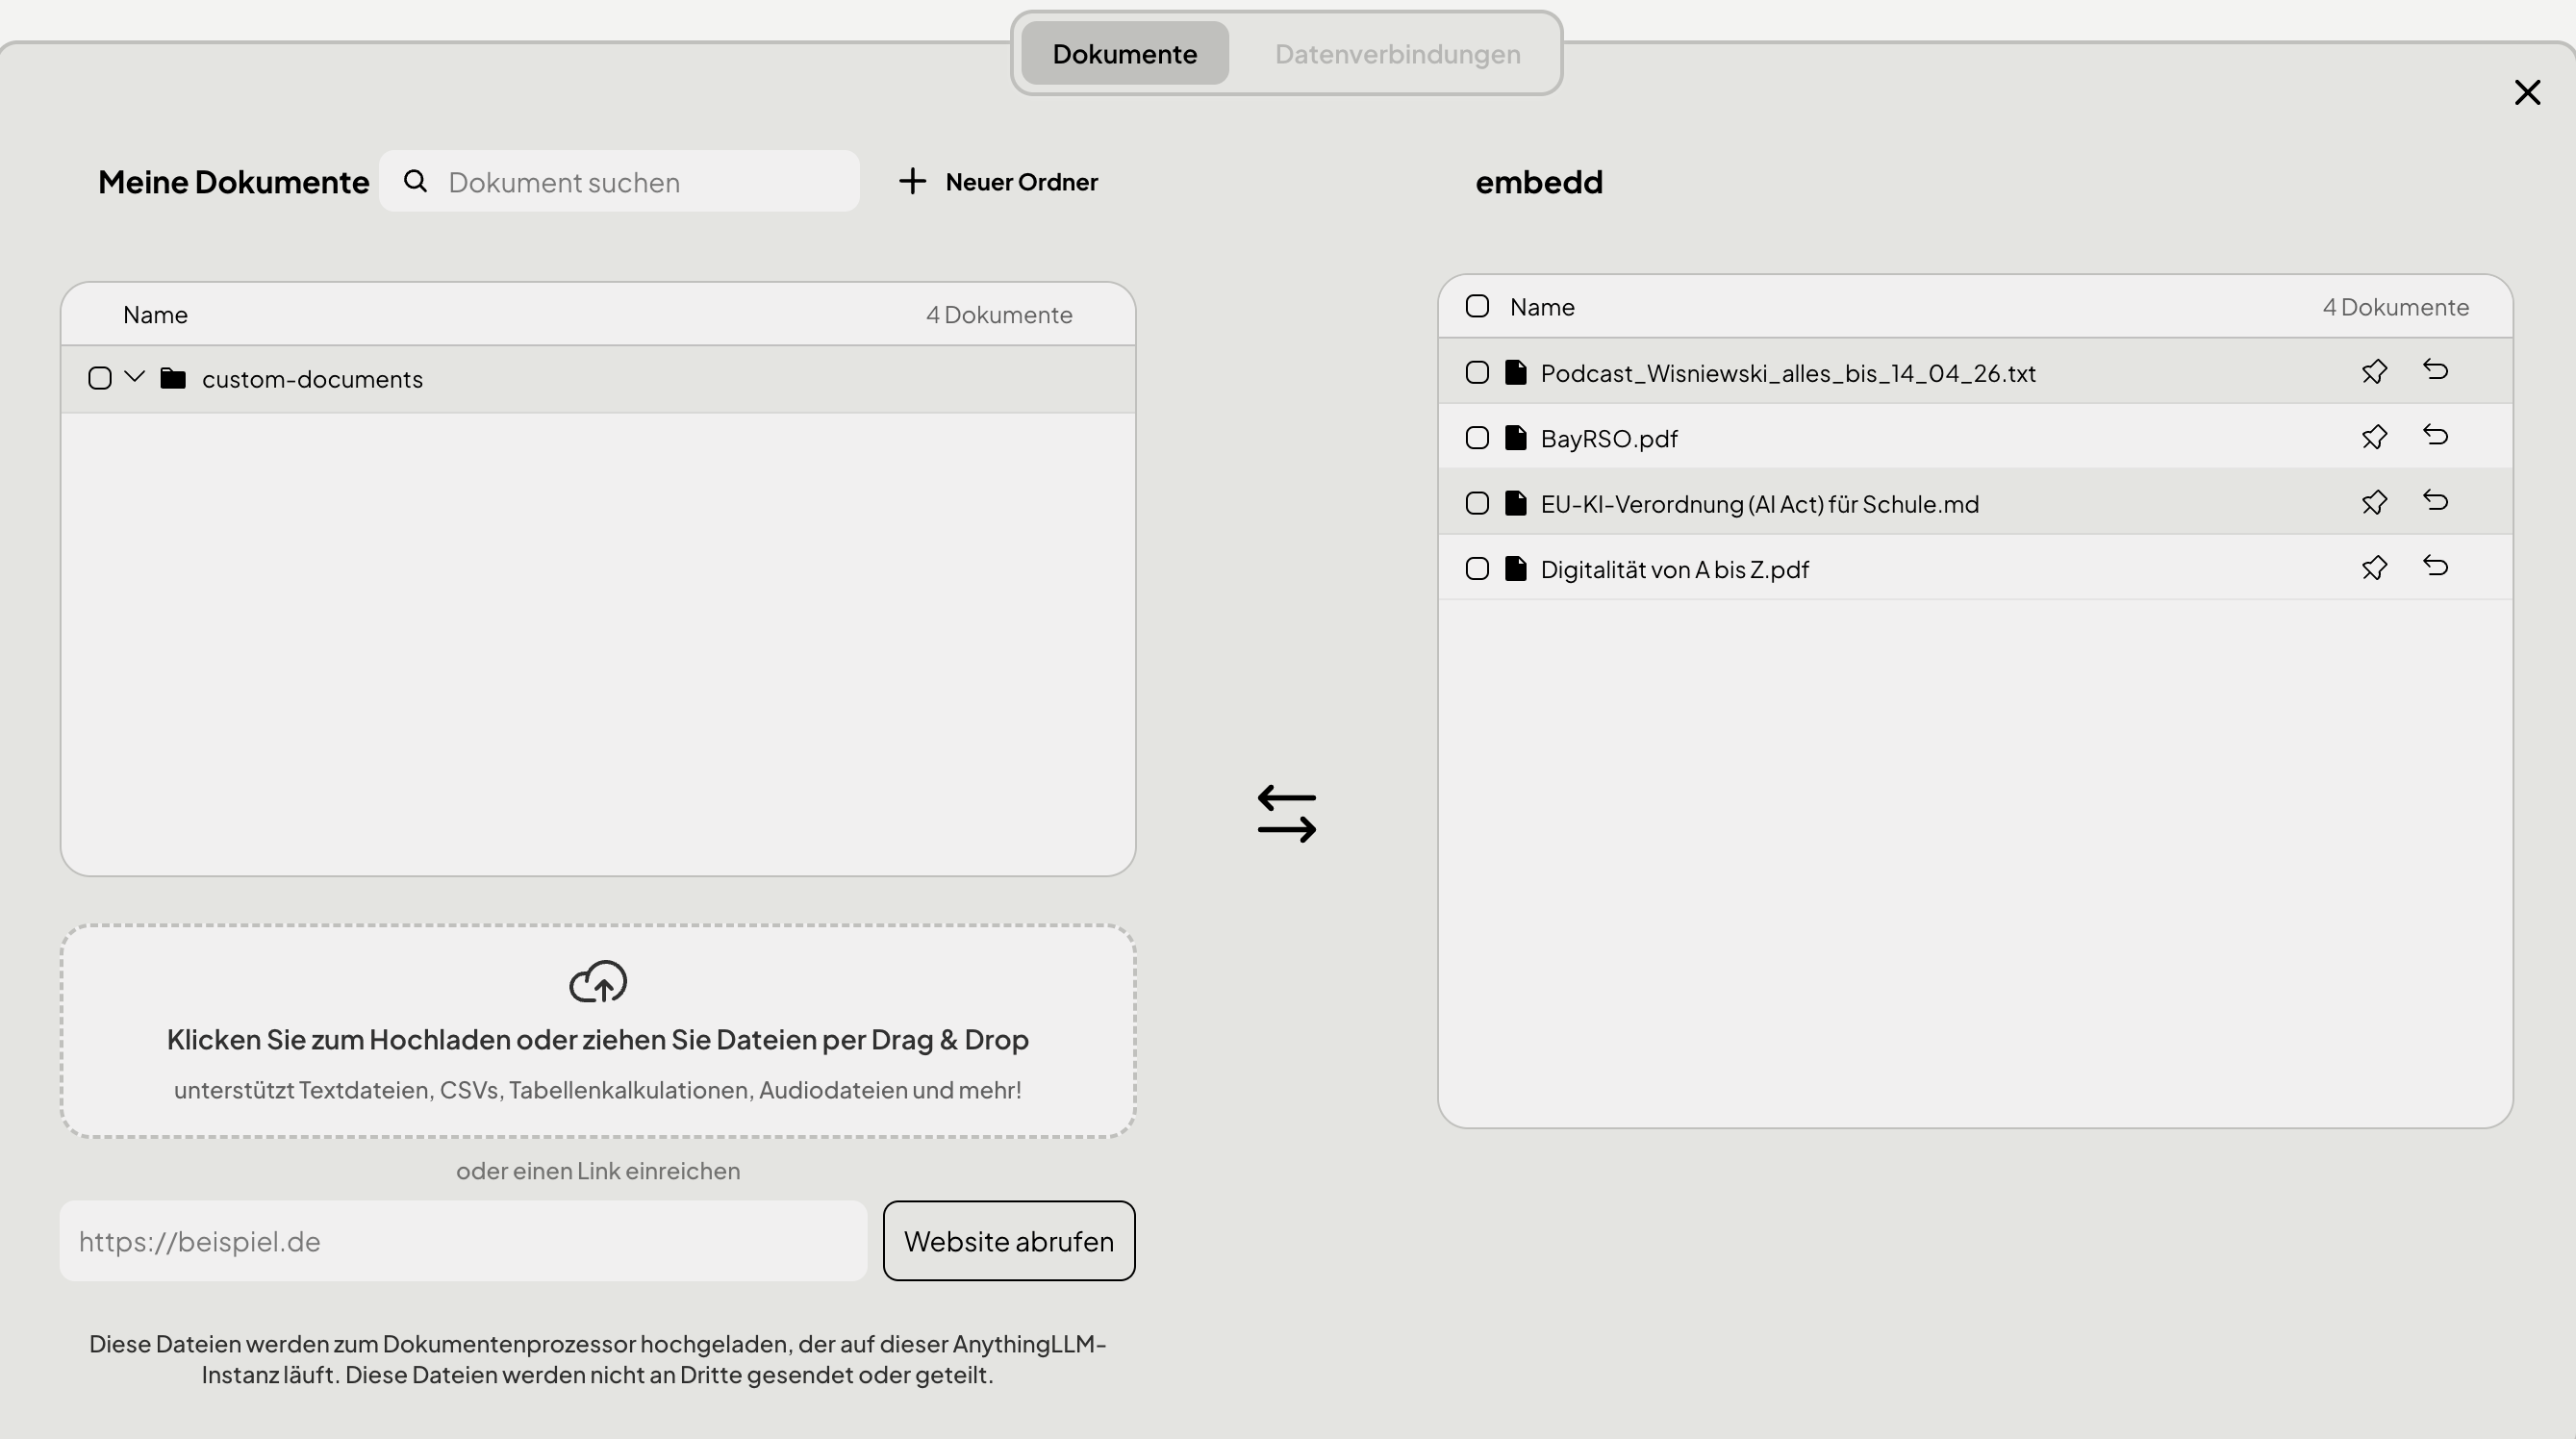Focus the Dokument suchen search field
This screenshot has width=2576, height=1439.
tap(619, 182)
